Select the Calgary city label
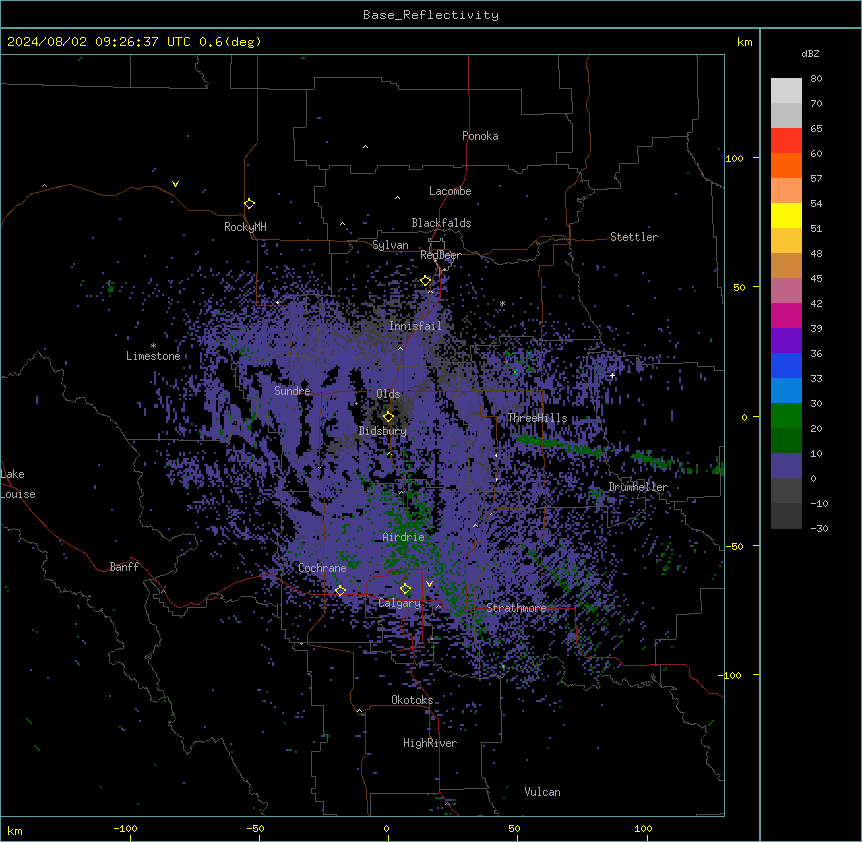Viewport: 862px width, 842px height. (399, 603)
